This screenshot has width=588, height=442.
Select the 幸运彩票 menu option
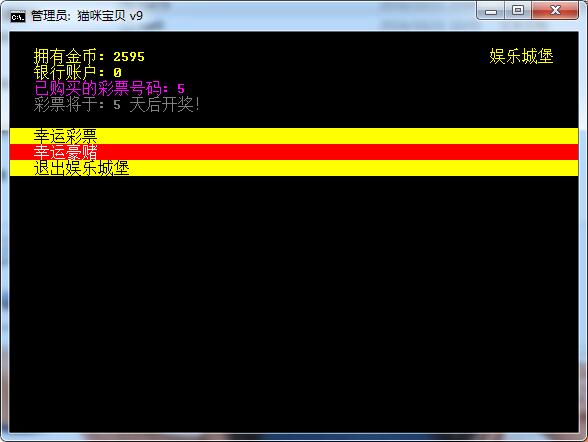point(294,136)
